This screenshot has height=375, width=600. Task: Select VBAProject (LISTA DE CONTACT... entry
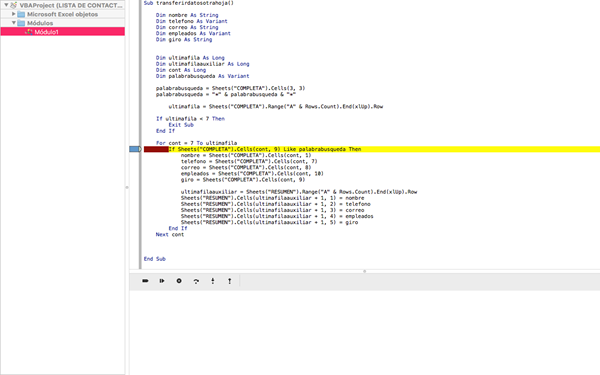point(71,5)
